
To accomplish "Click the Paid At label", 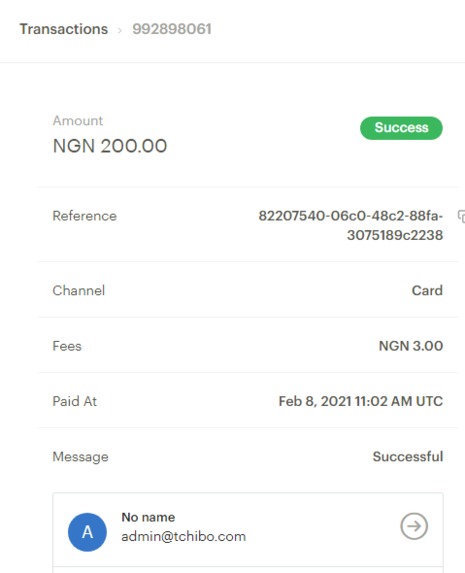I will [75, 401].
